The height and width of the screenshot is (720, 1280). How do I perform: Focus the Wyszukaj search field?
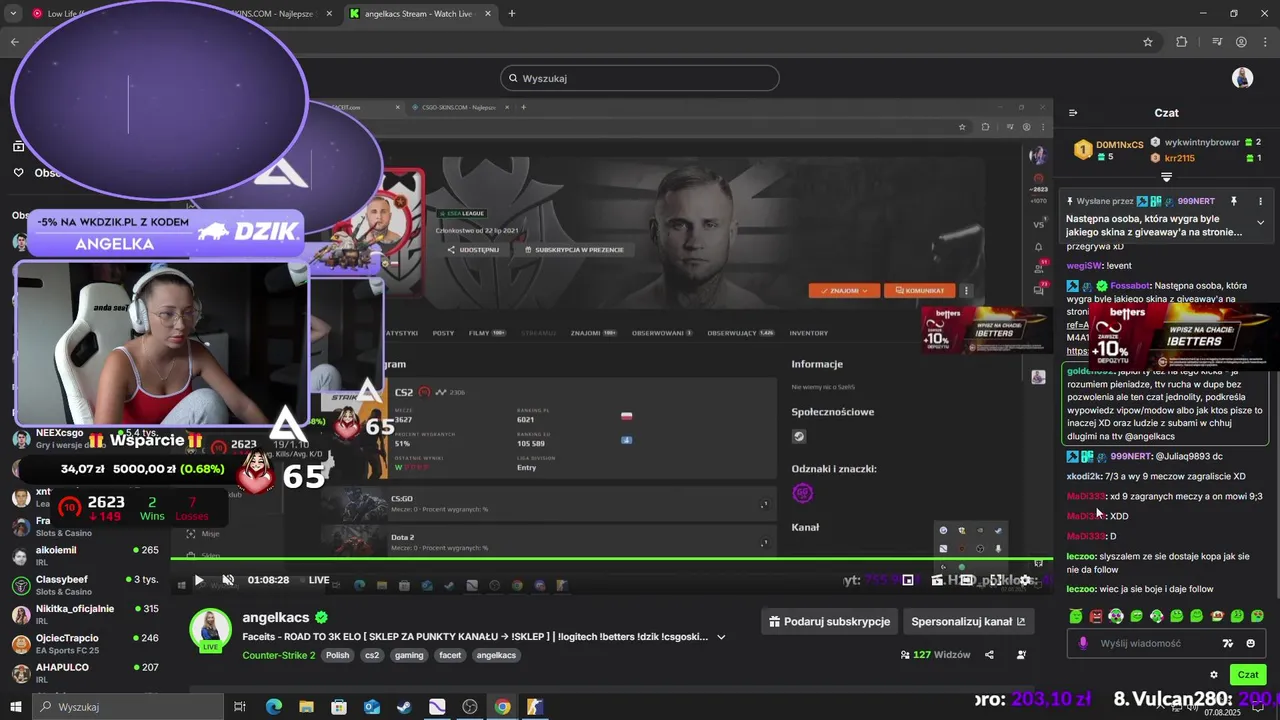(x=640, y=78)
